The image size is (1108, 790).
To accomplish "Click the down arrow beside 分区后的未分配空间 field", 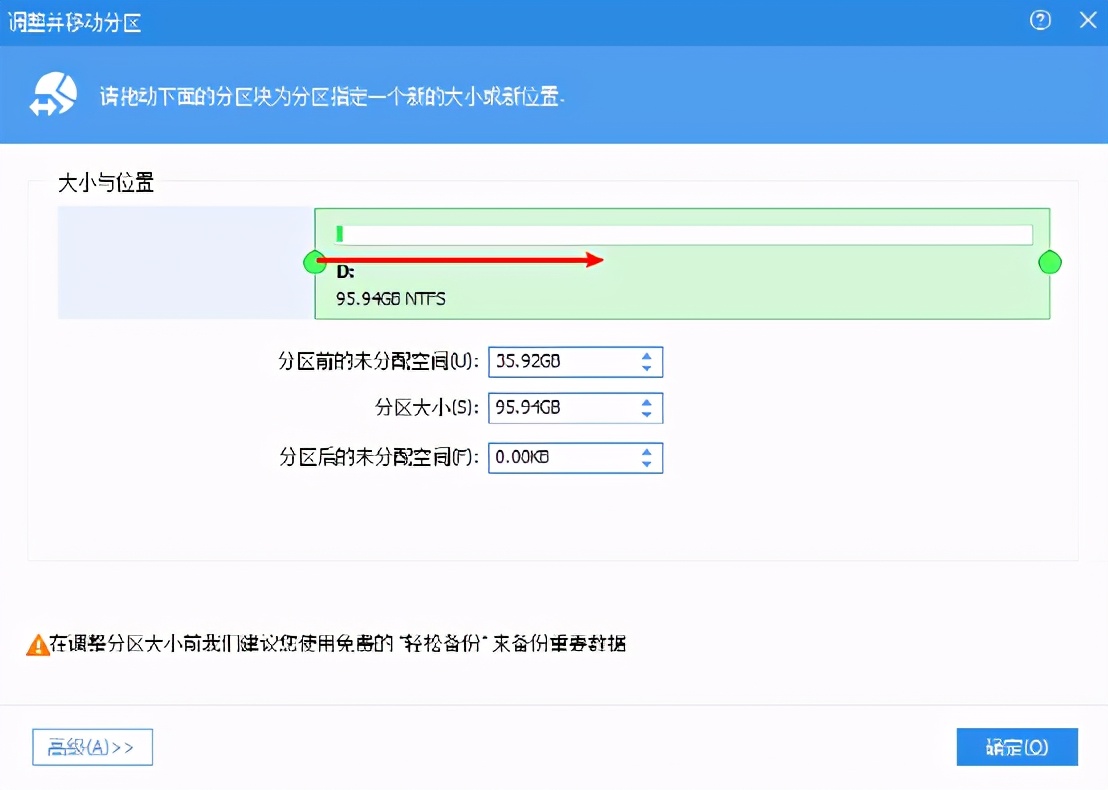I will click(x=647, y=464).
